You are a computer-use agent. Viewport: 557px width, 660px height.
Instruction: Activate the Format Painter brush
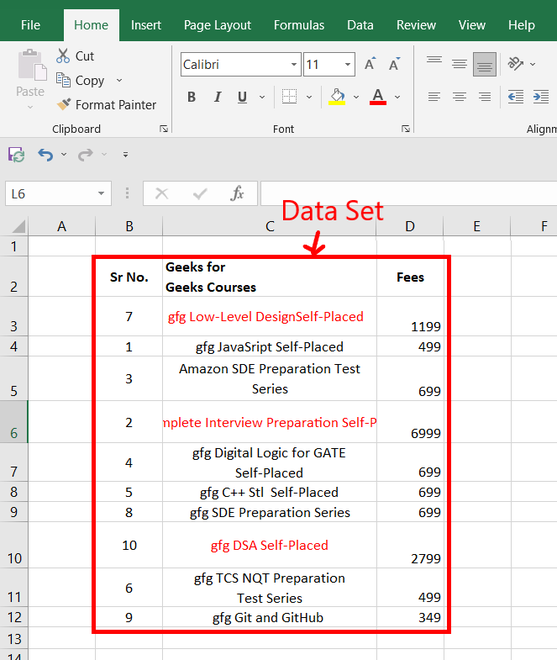click(x=64, y=104)
